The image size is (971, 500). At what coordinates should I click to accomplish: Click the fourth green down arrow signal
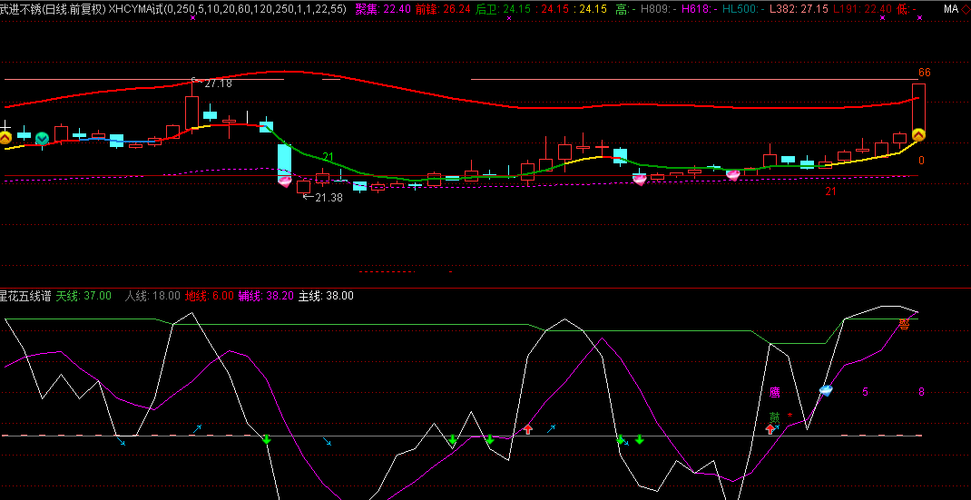[620, 440]
